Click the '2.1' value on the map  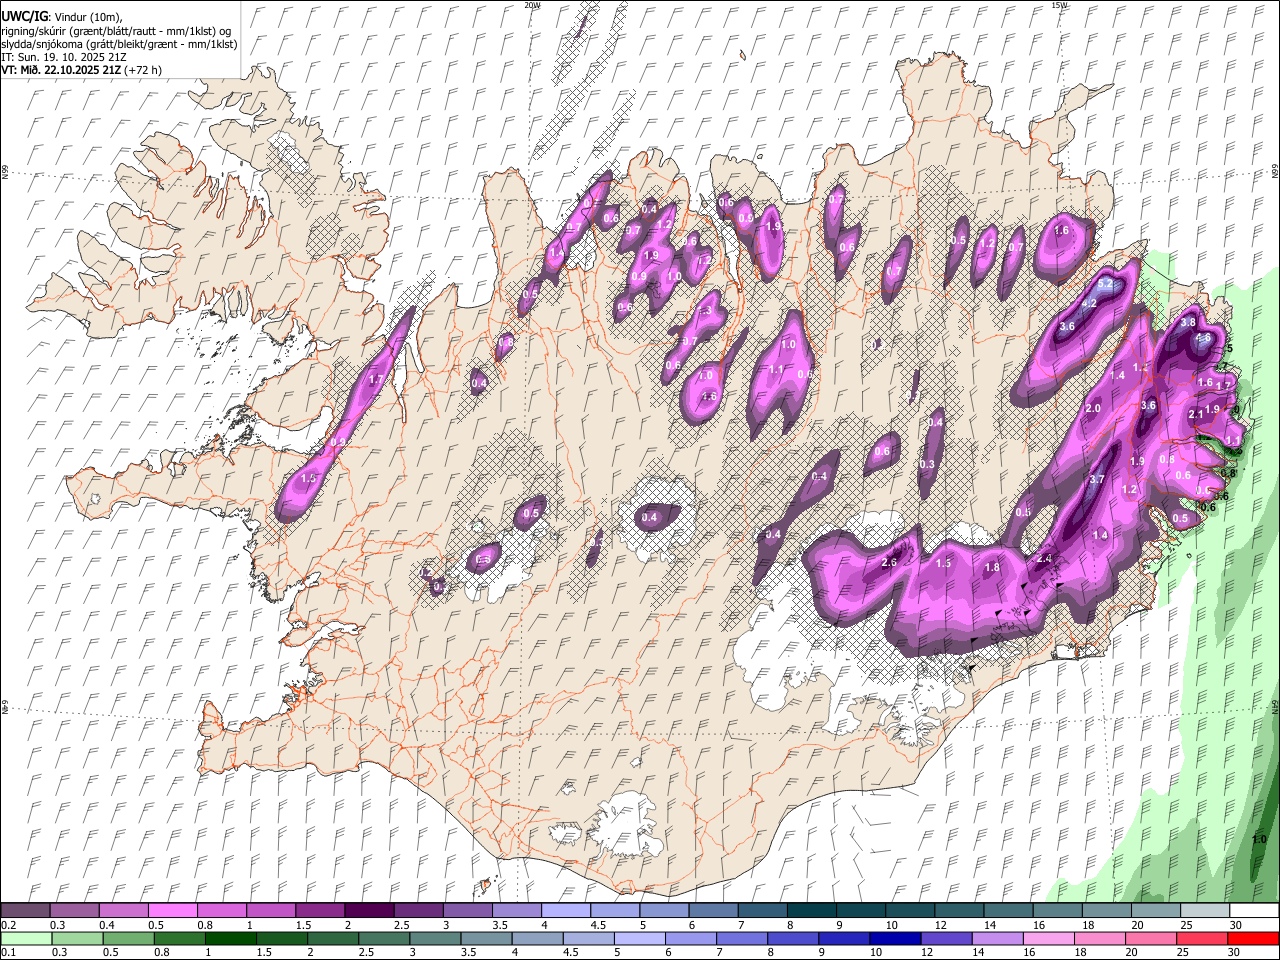coord(1196,414)
